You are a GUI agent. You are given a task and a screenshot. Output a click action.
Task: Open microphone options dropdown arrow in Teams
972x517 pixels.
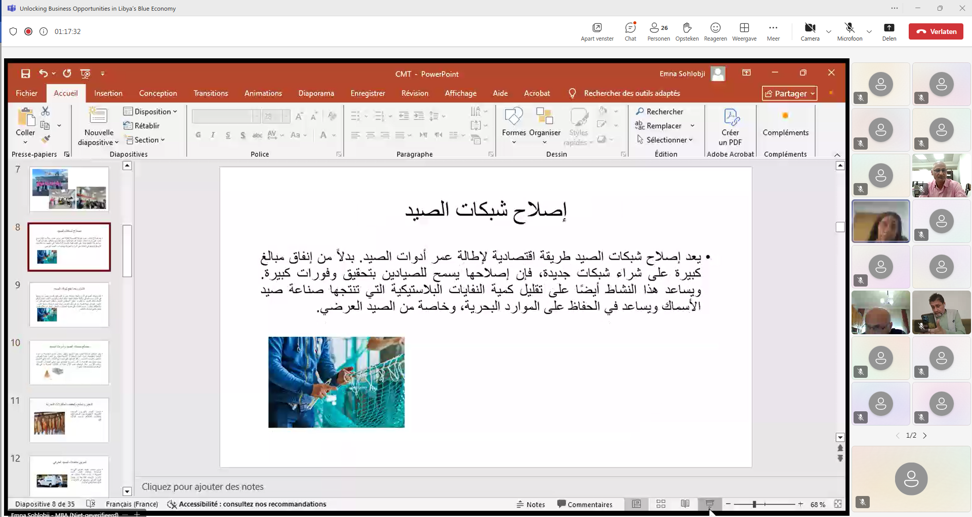(x=869, y=31)
